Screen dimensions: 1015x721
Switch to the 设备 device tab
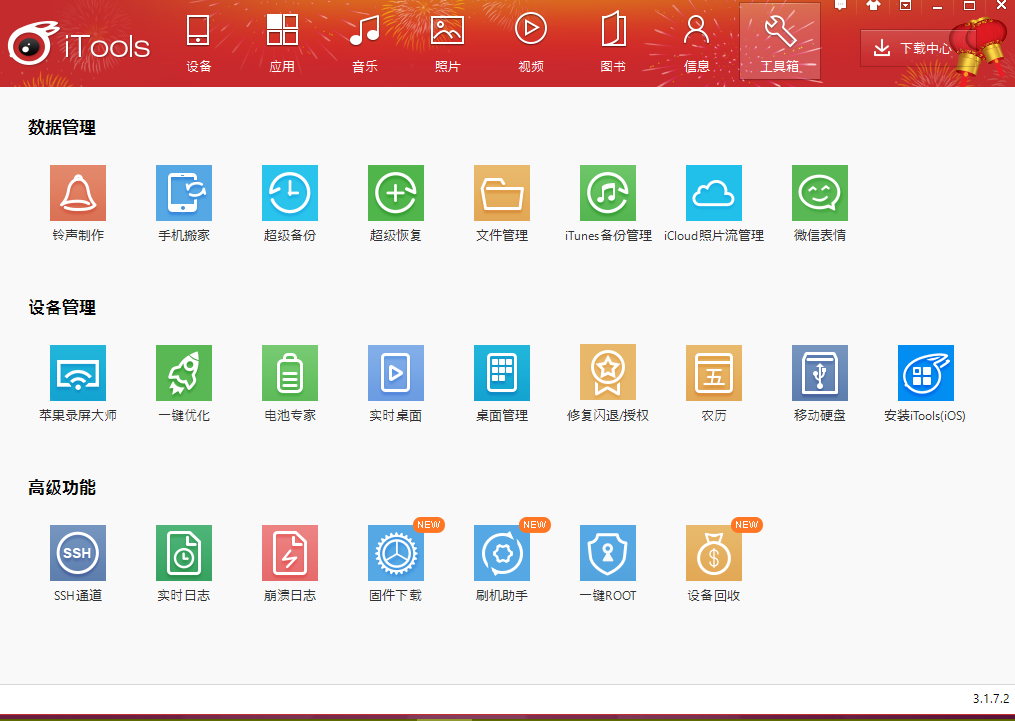pos(198,43)
